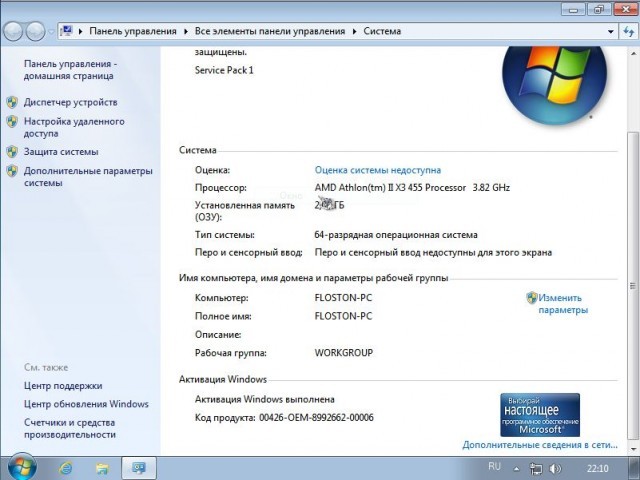
Task: Click product code 00426-OEM-8992662-00006
Action: pyautogui.click(x=316, y=418)
